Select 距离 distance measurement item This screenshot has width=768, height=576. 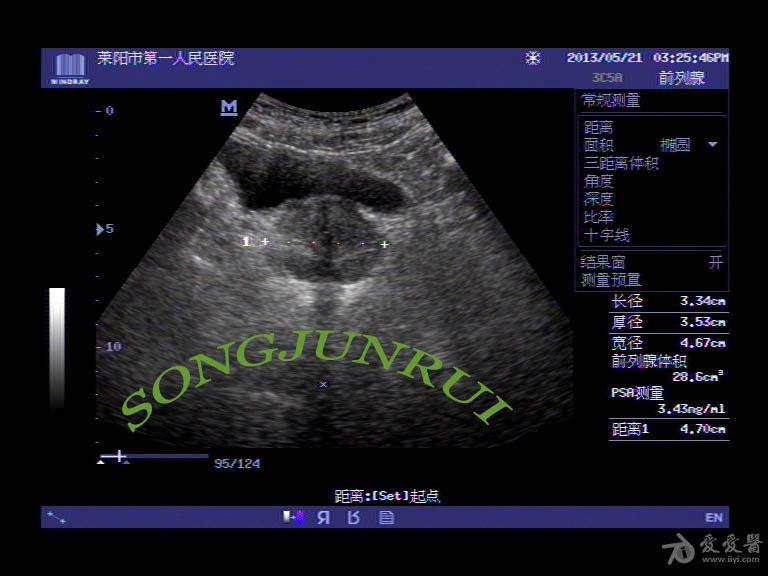(598, 128)
